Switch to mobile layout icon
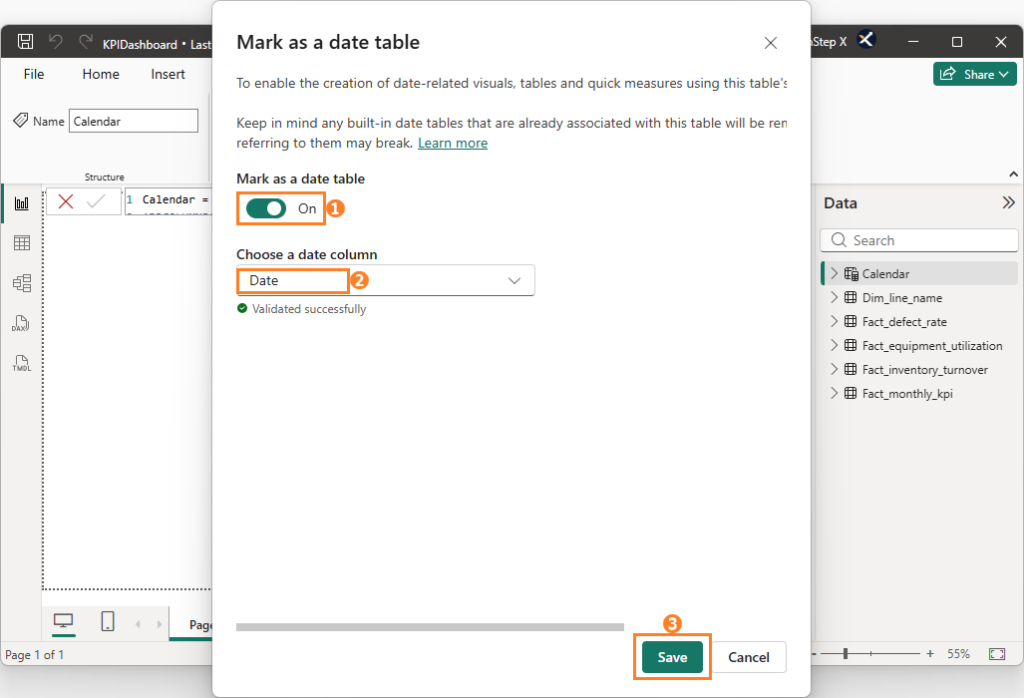Viewport: 1024px width, 698px height. (x=108, y=621)
